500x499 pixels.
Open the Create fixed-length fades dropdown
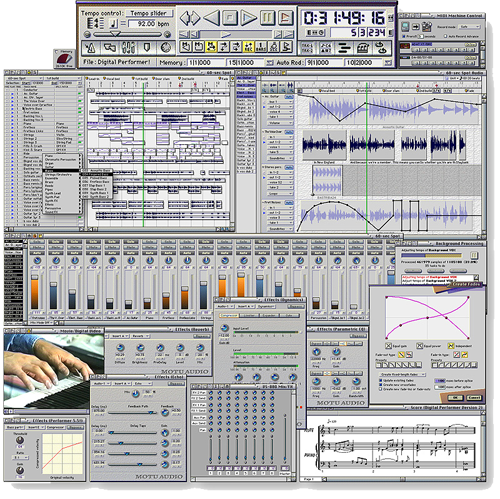pos(403,374)
